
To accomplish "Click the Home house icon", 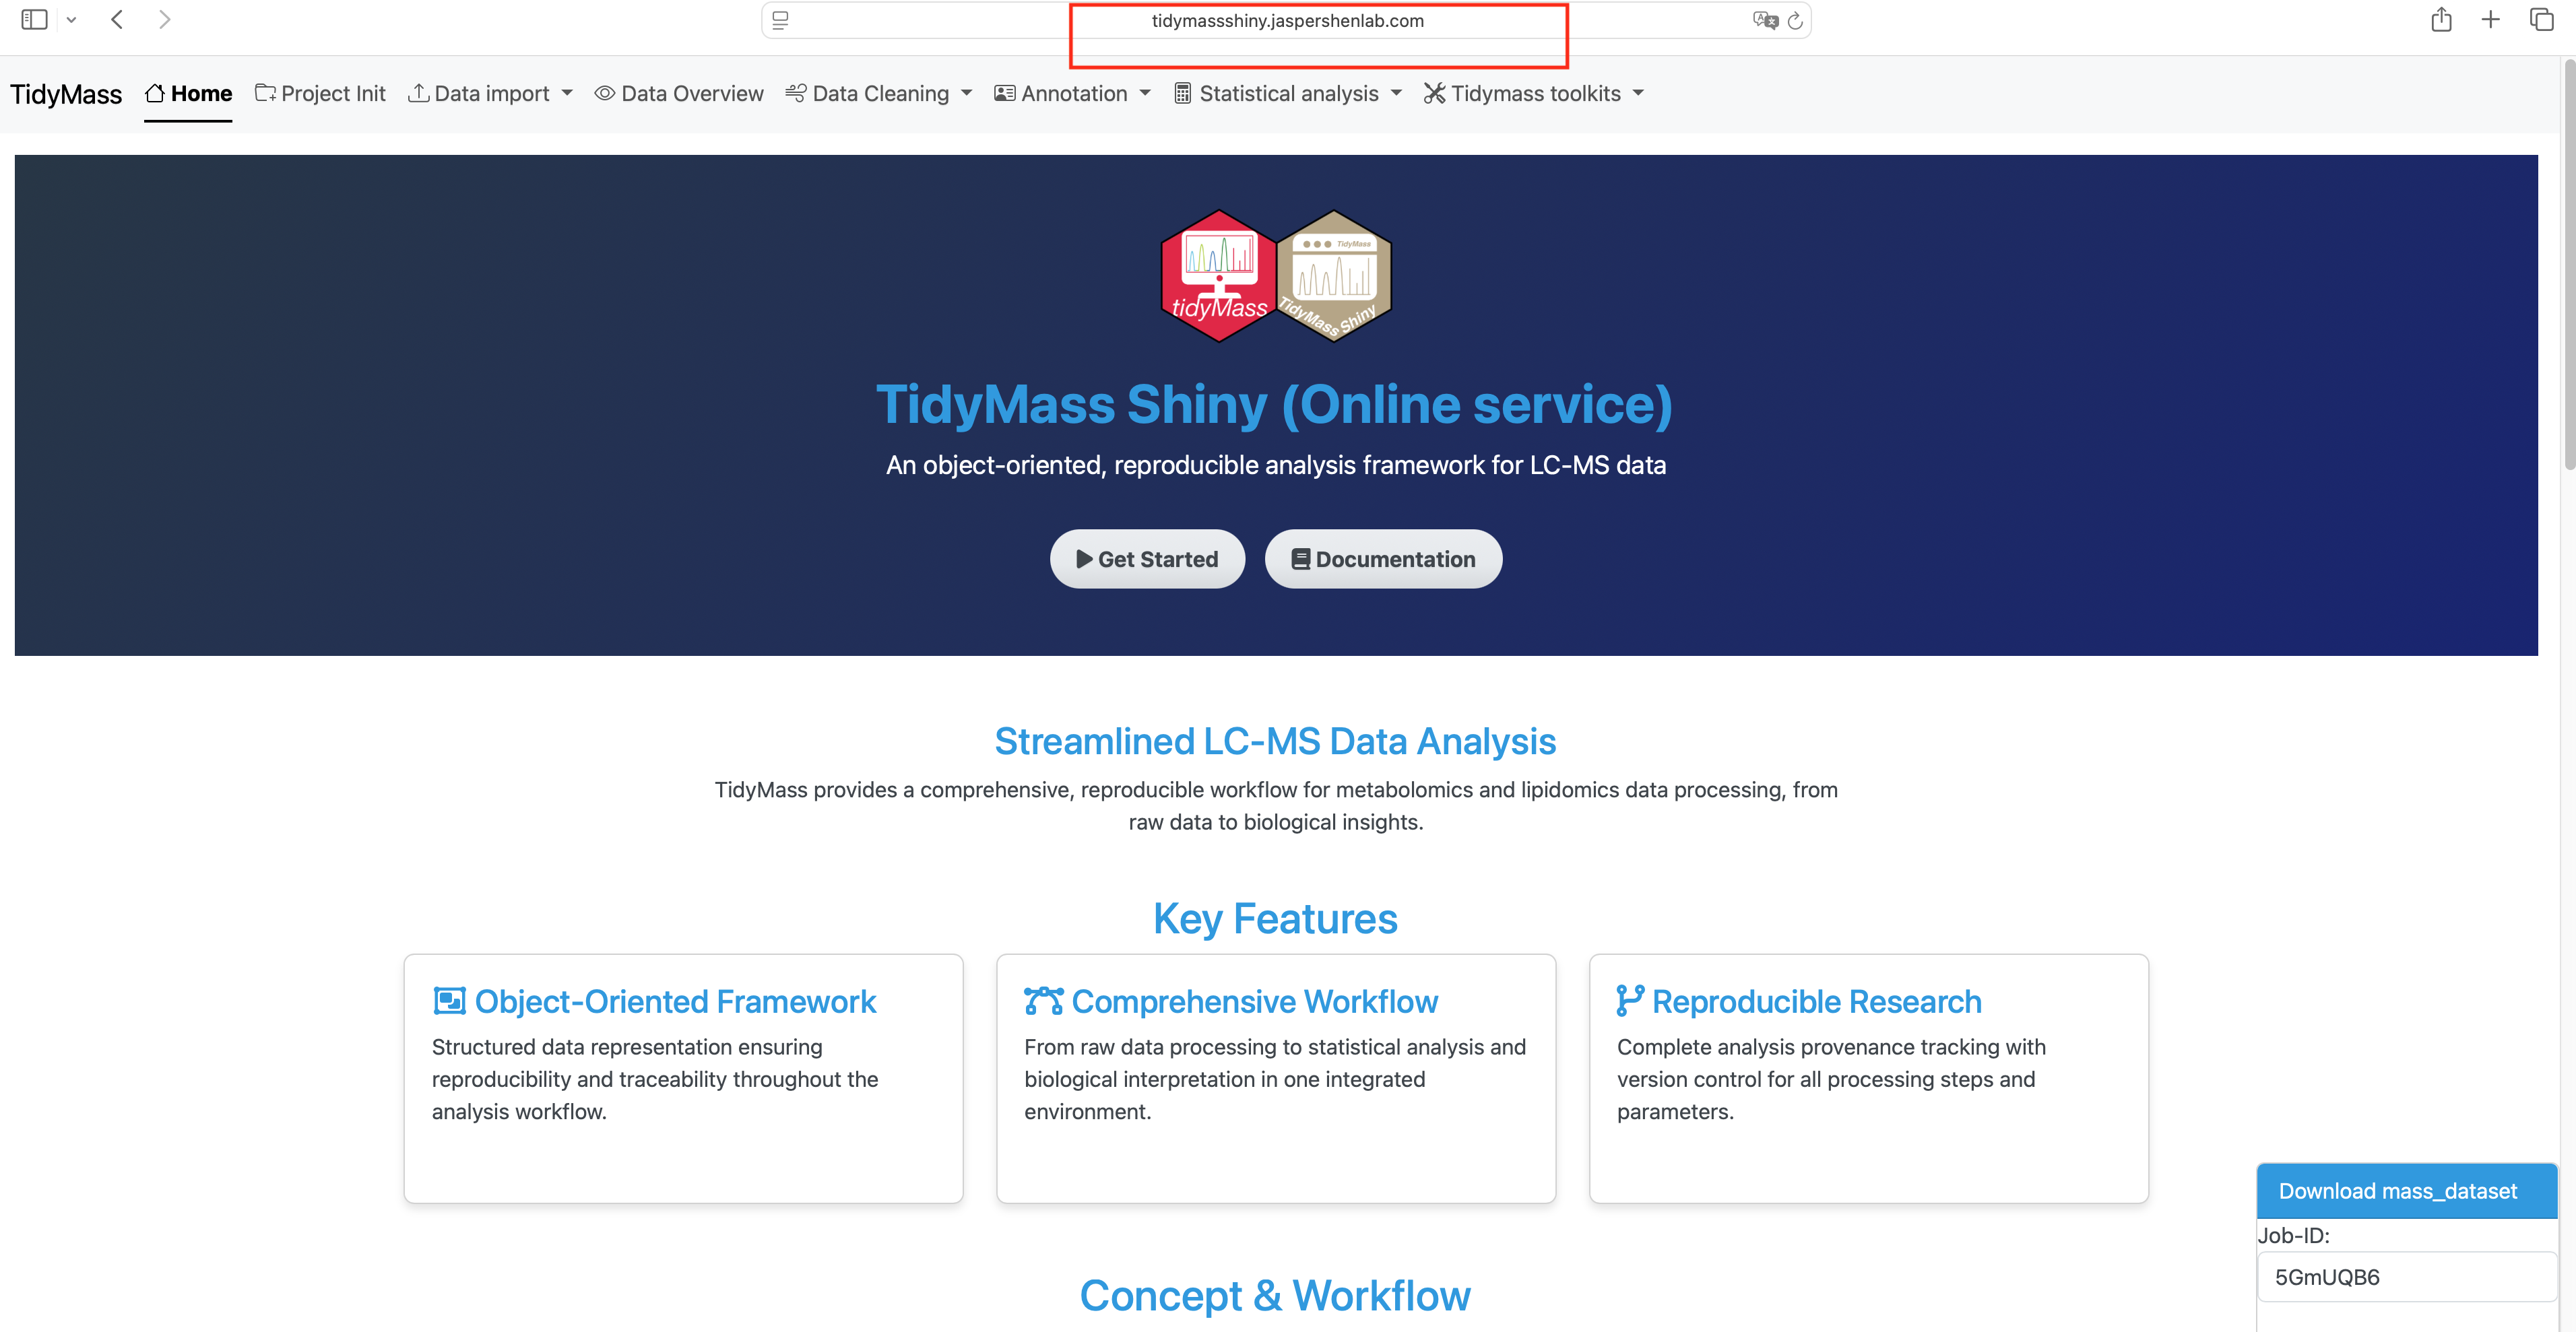I will pyautogui.click(x=154, y=93).
